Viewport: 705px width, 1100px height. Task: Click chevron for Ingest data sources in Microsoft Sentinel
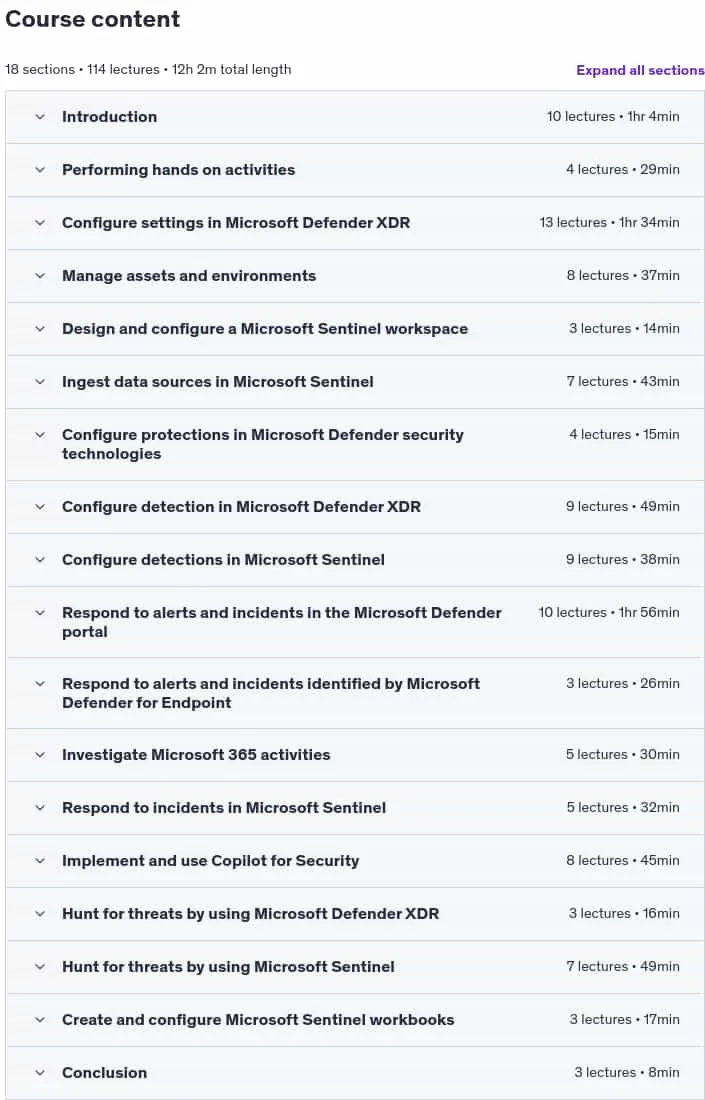[40, 382]
